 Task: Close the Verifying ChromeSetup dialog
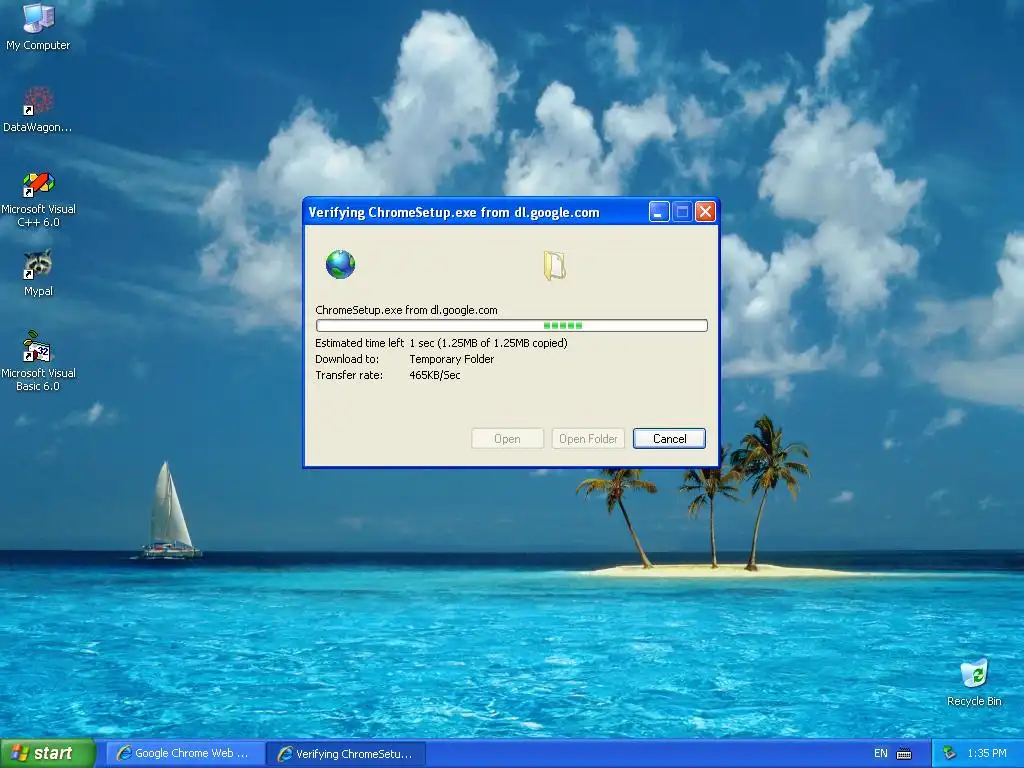(705, 212)
